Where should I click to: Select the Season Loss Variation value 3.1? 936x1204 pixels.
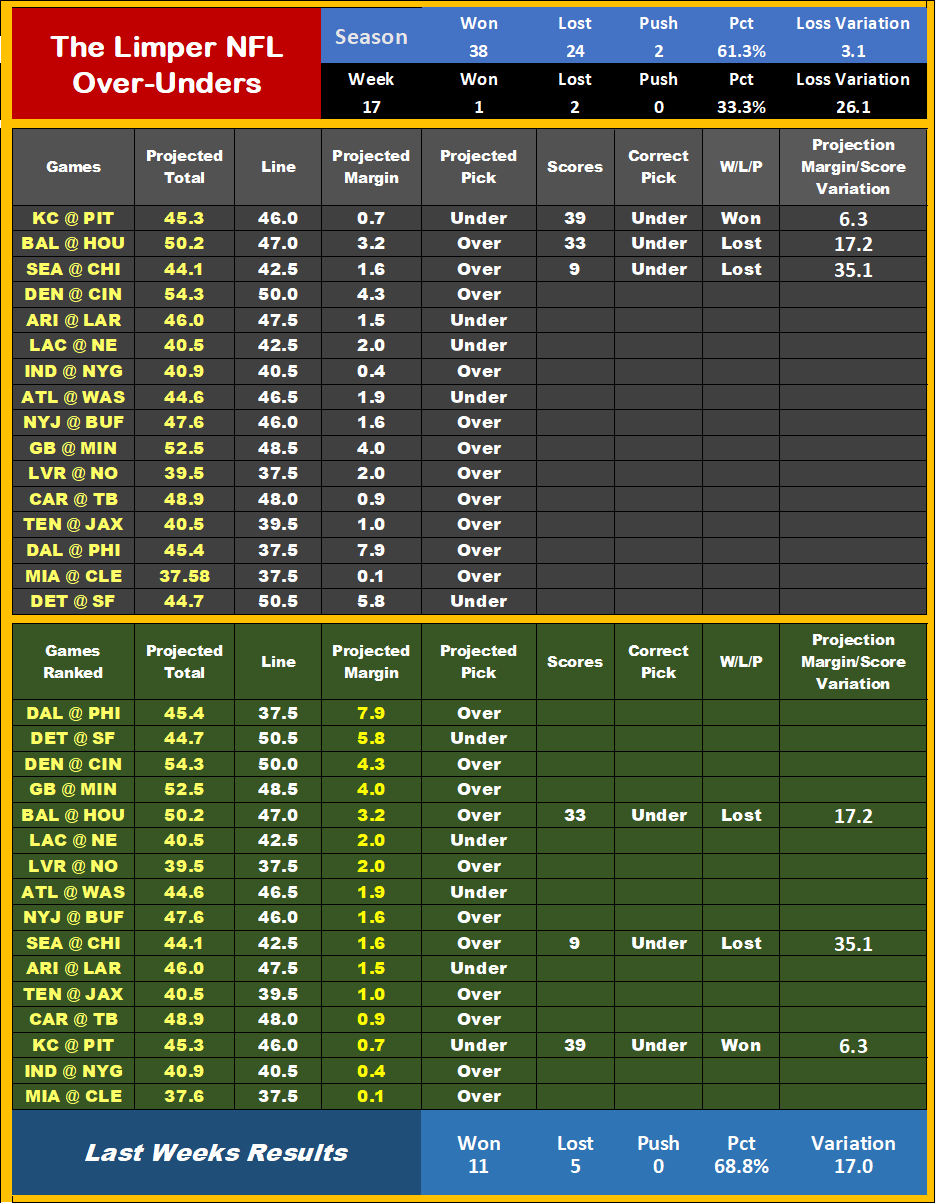click(x=853, y=51)
